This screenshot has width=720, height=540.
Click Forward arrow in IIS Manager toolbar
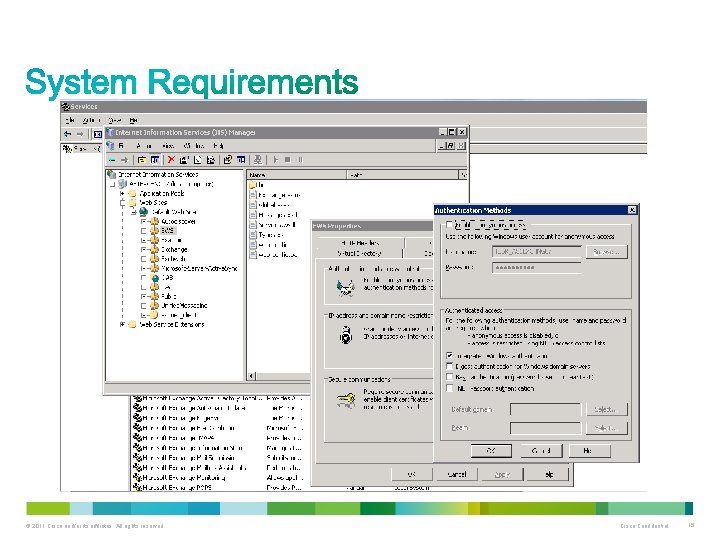[x=124, y=160]
